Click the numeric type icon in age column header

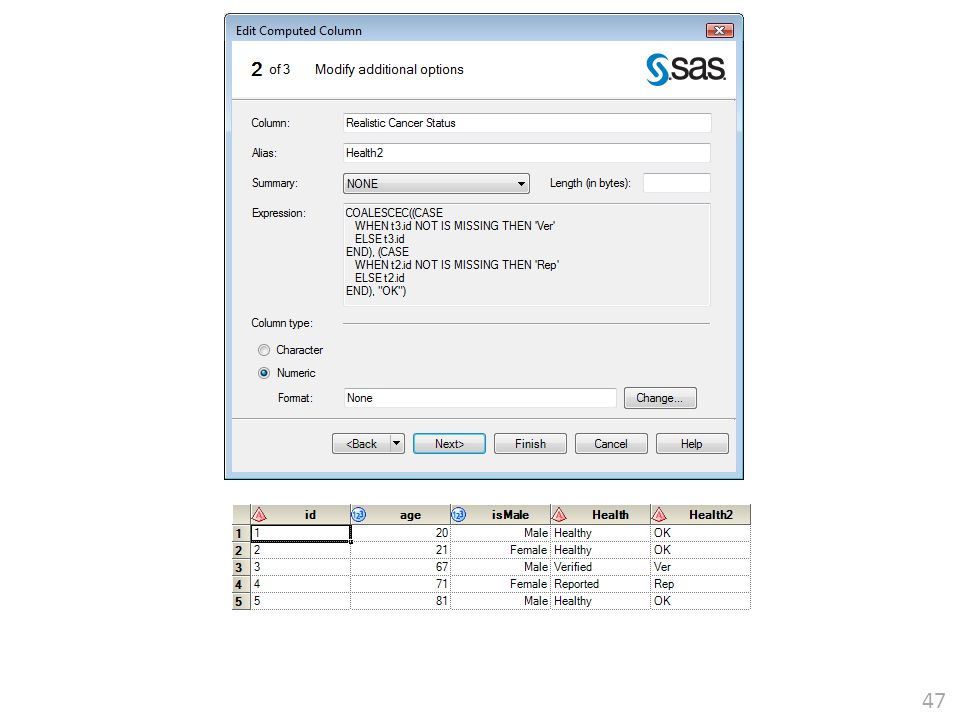359,515
